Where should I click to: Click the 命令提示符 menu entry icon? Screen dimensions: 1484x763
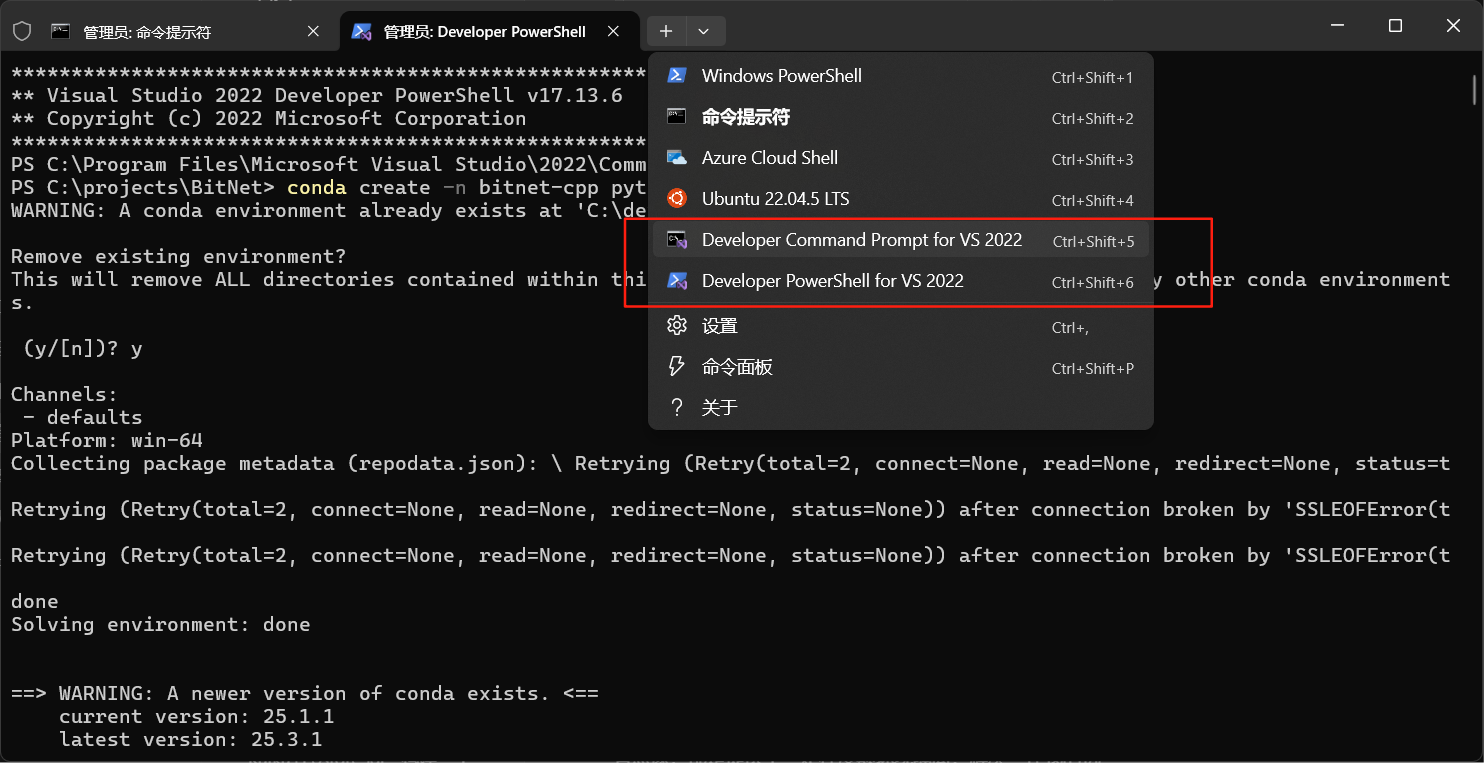point(677,116)
